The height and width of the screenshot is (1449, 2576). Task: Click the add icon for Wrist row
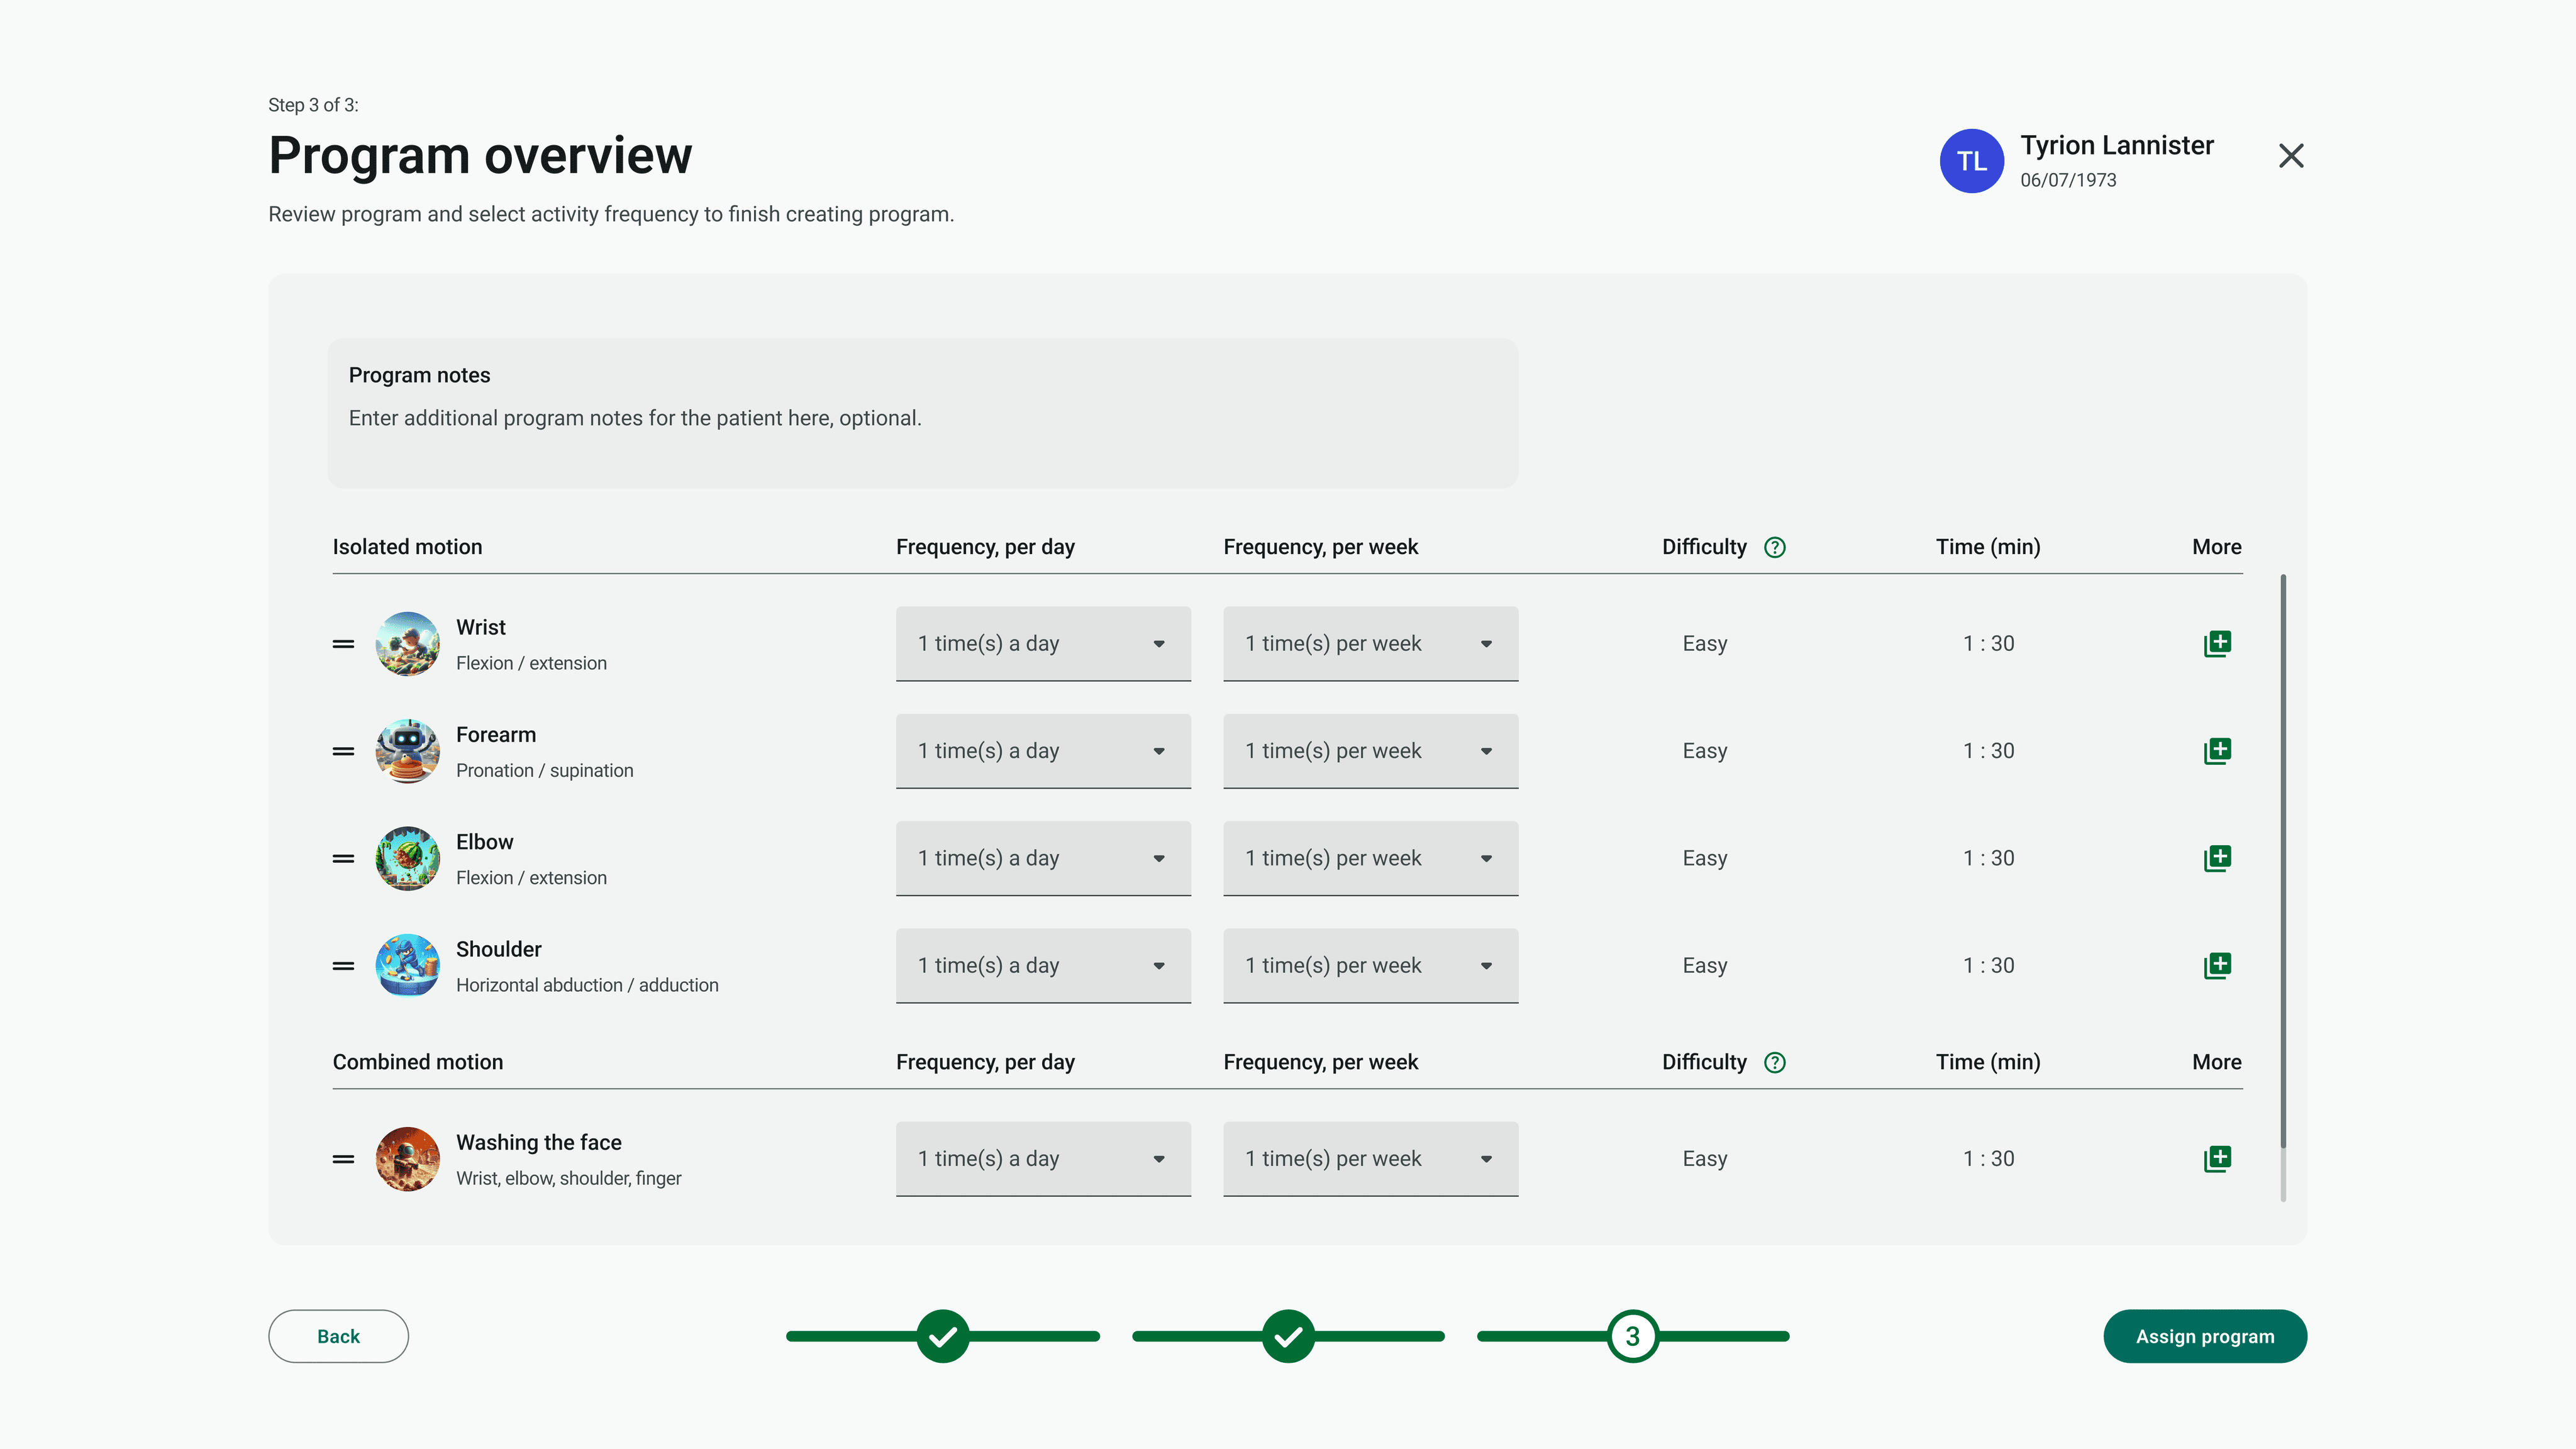coord(2216,643)
